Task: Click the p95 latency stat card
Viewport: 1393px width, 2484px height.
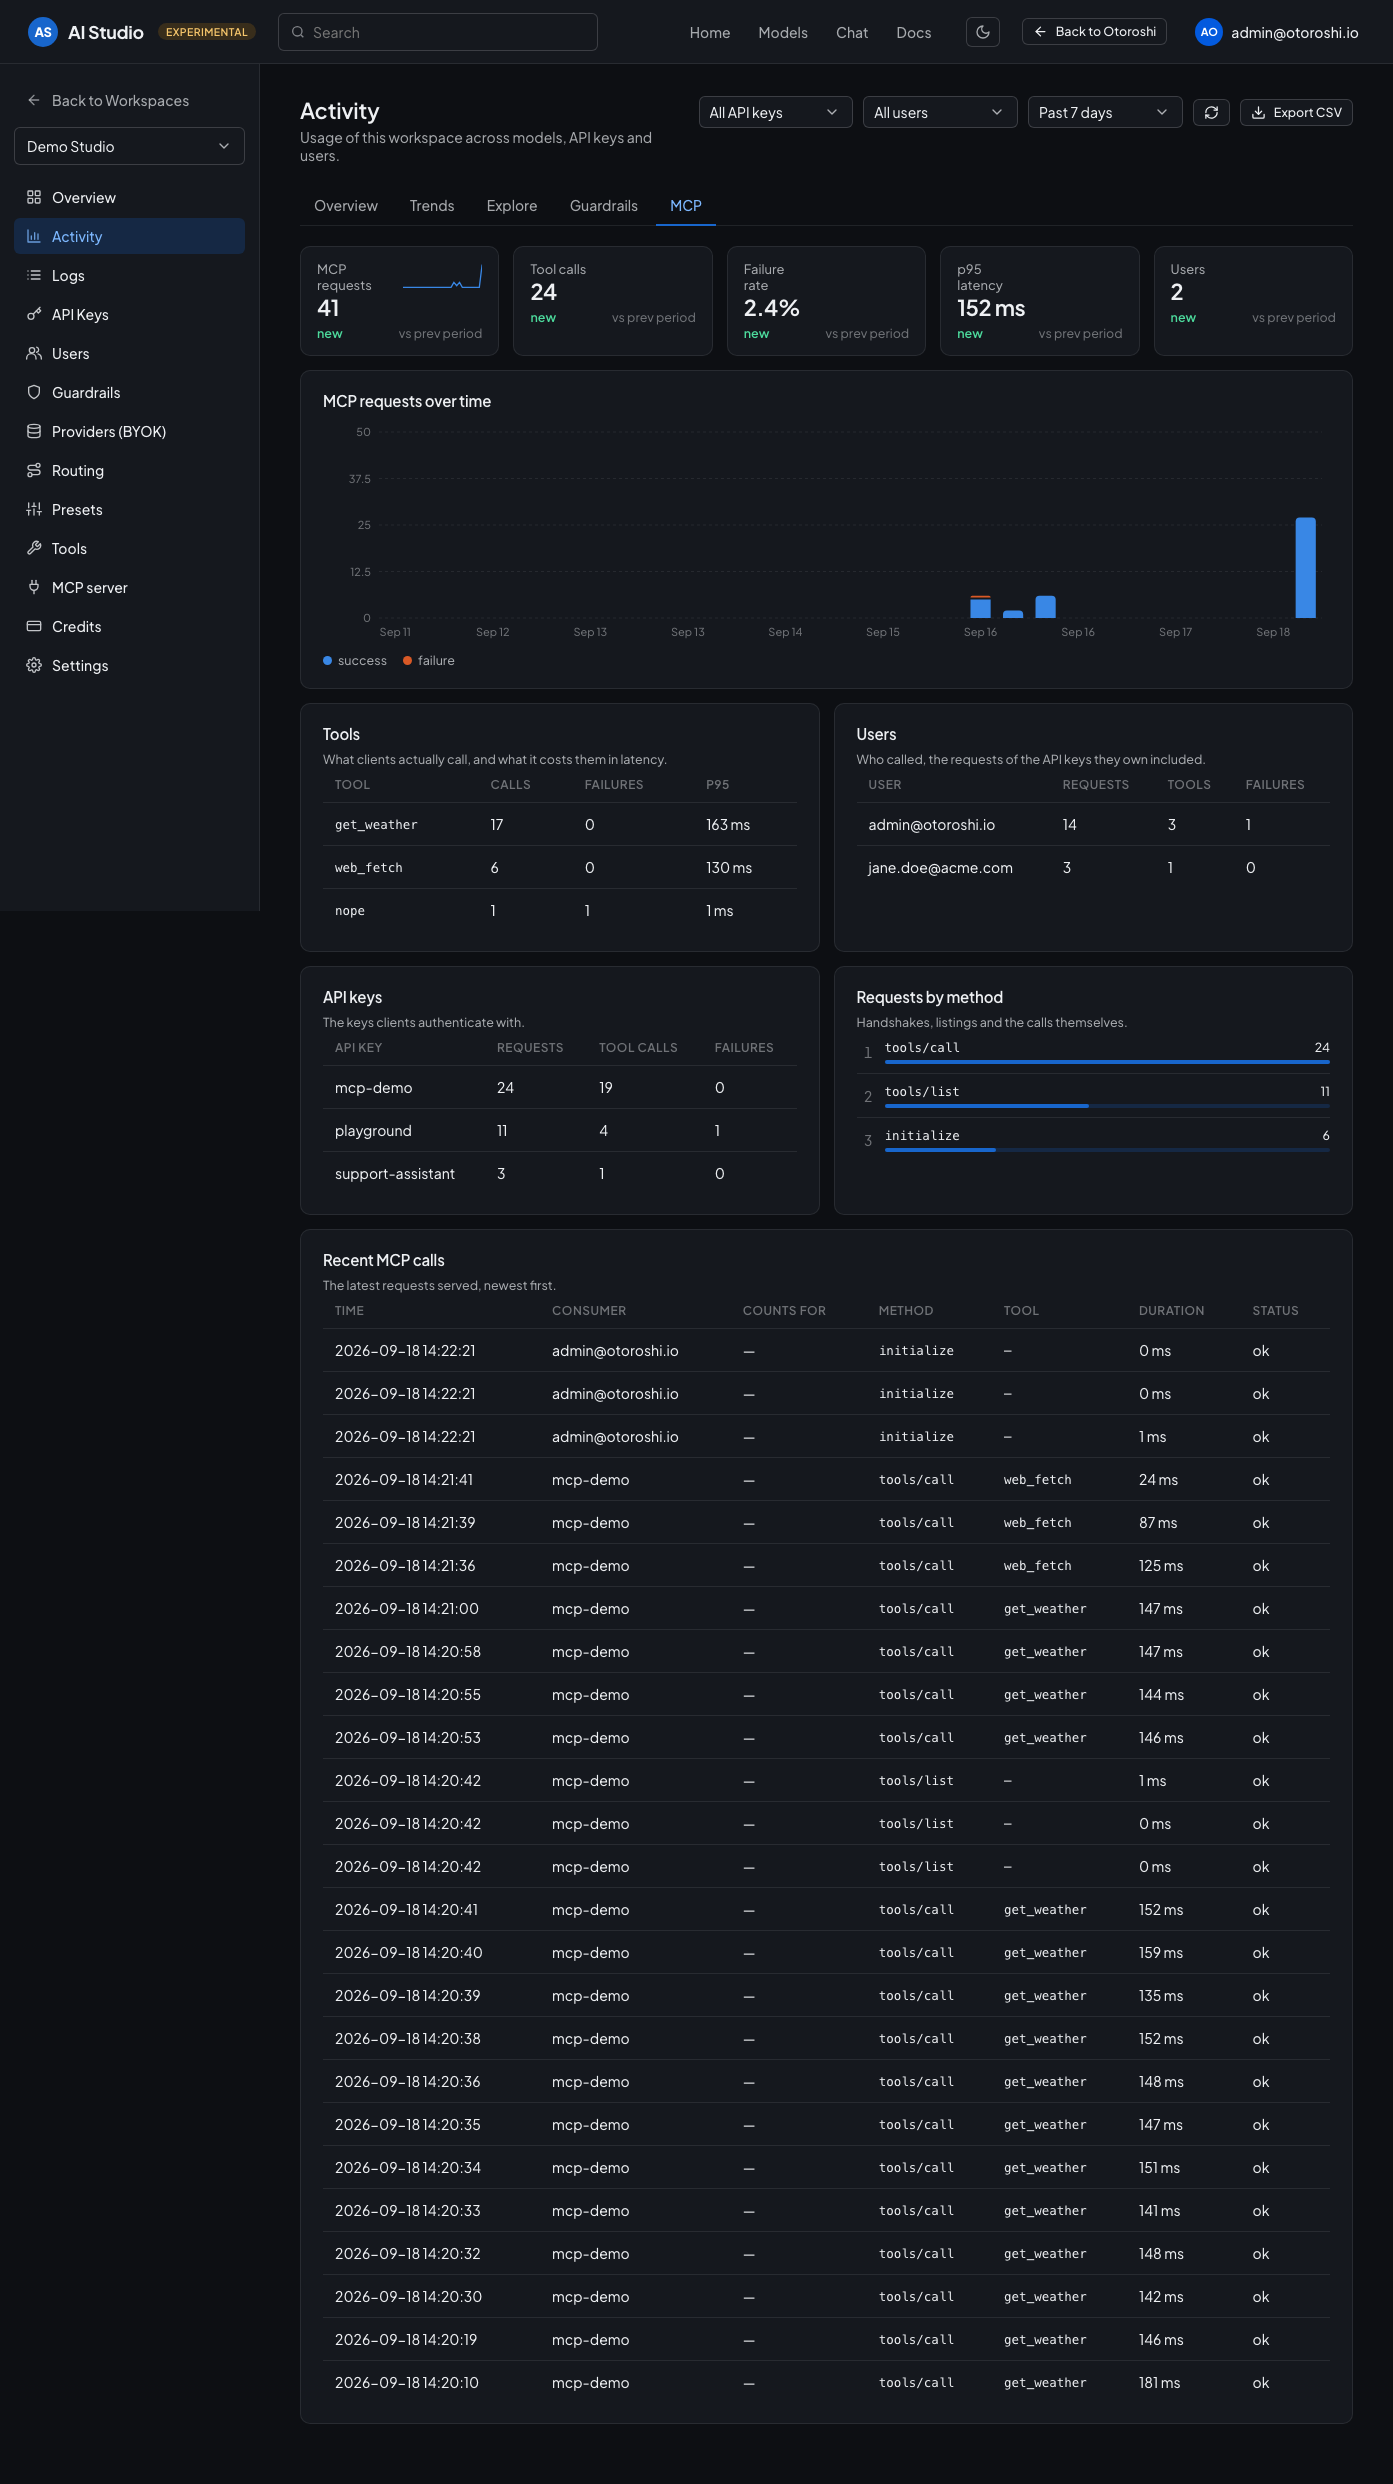Action: [1039, 301]
